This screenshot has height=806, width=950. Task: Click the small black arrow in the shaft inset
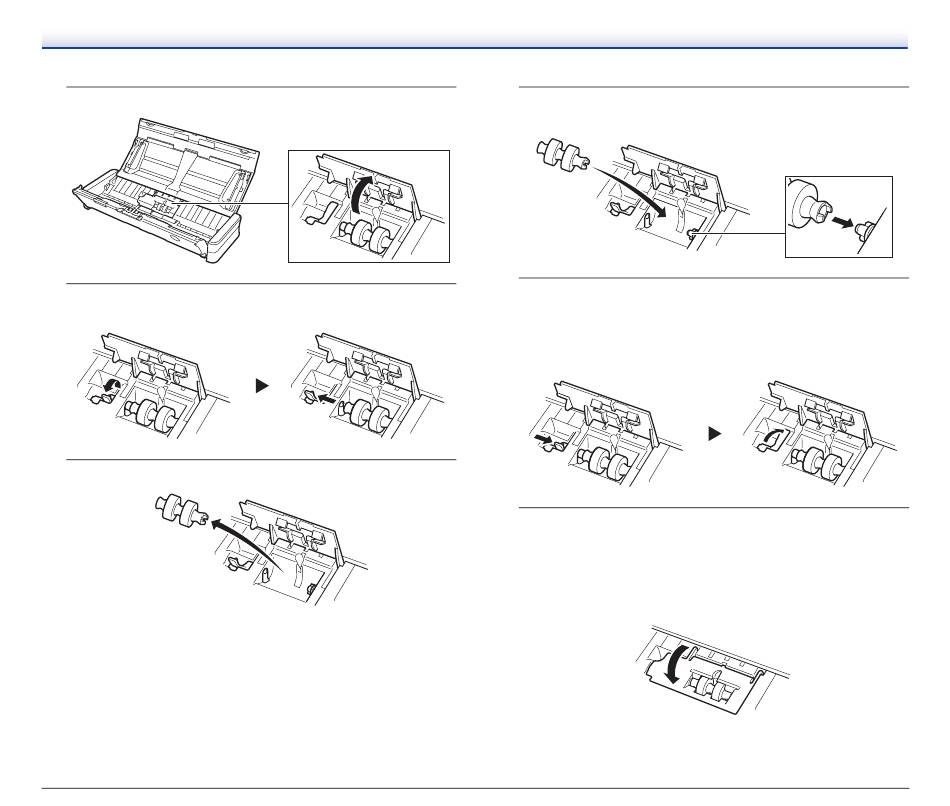tap(842, 223)
